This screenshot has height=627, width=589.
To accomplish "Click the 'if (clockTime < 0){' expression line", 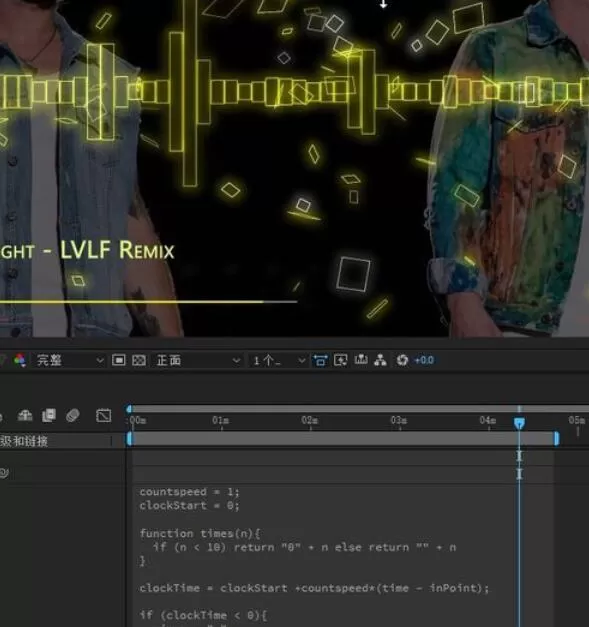I will pos(203,615).
